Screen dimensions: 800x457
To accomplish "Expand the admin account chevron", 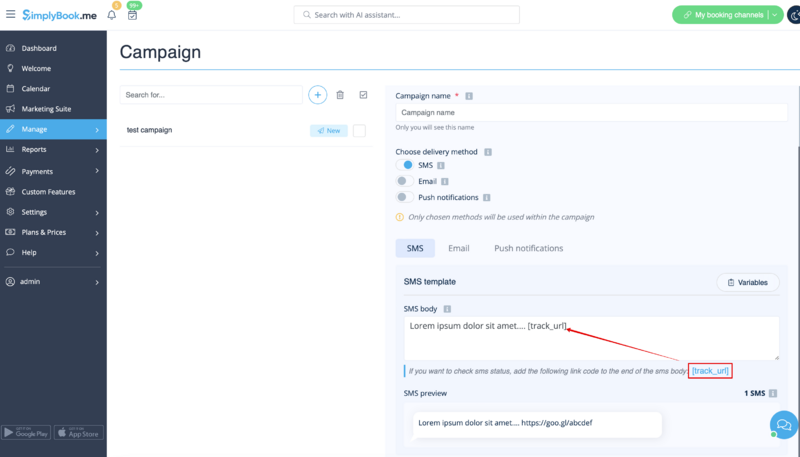I will pyautogui.click(x=97, y=282).
